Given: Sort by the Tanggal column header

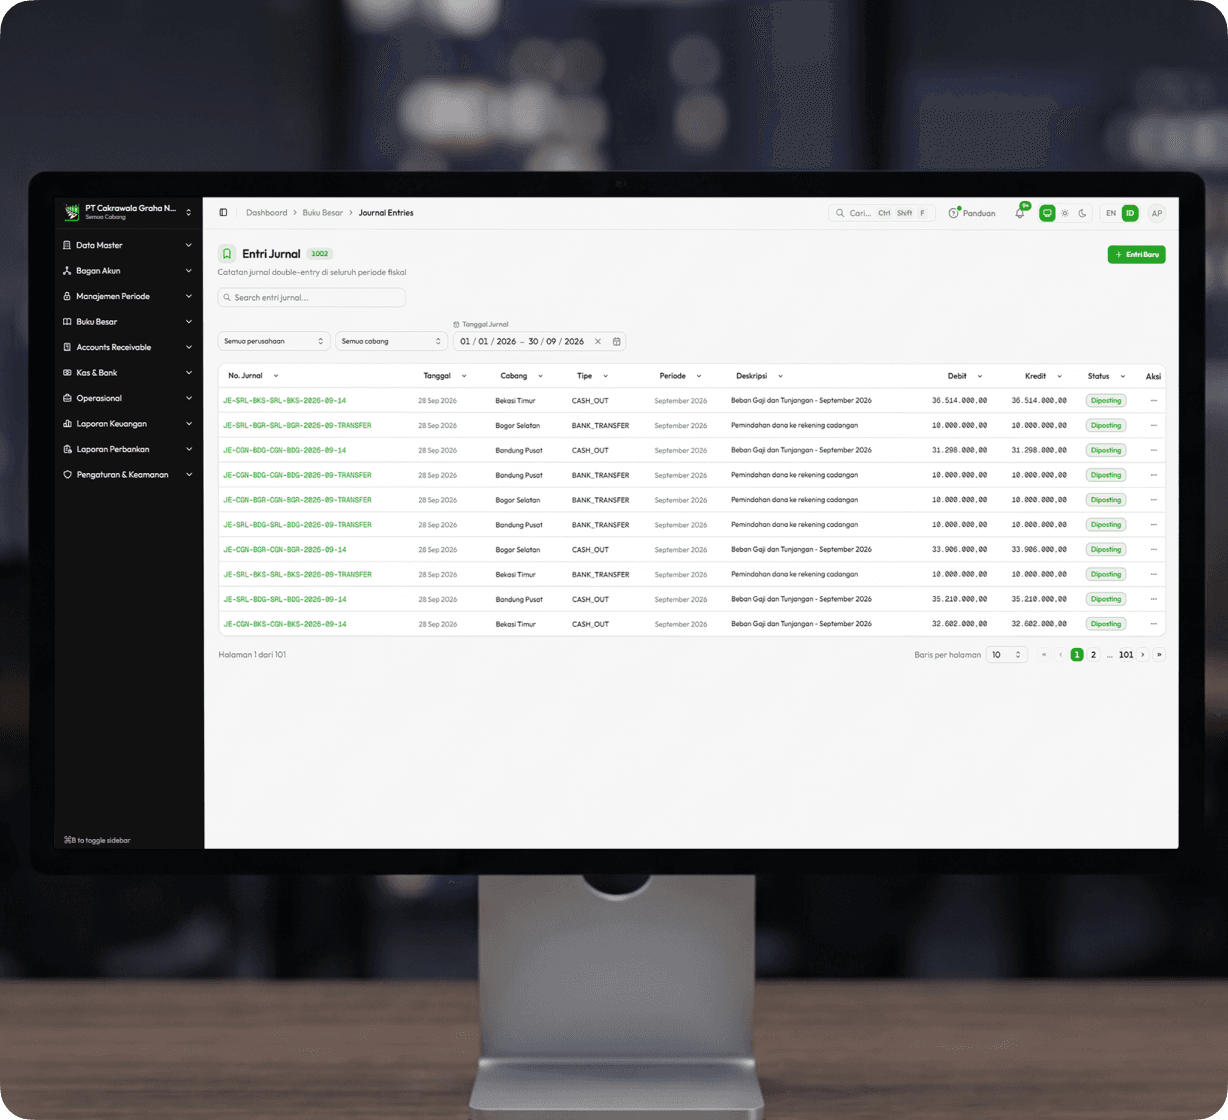Looking at the screenshot, I should click(x=445, y=376).
